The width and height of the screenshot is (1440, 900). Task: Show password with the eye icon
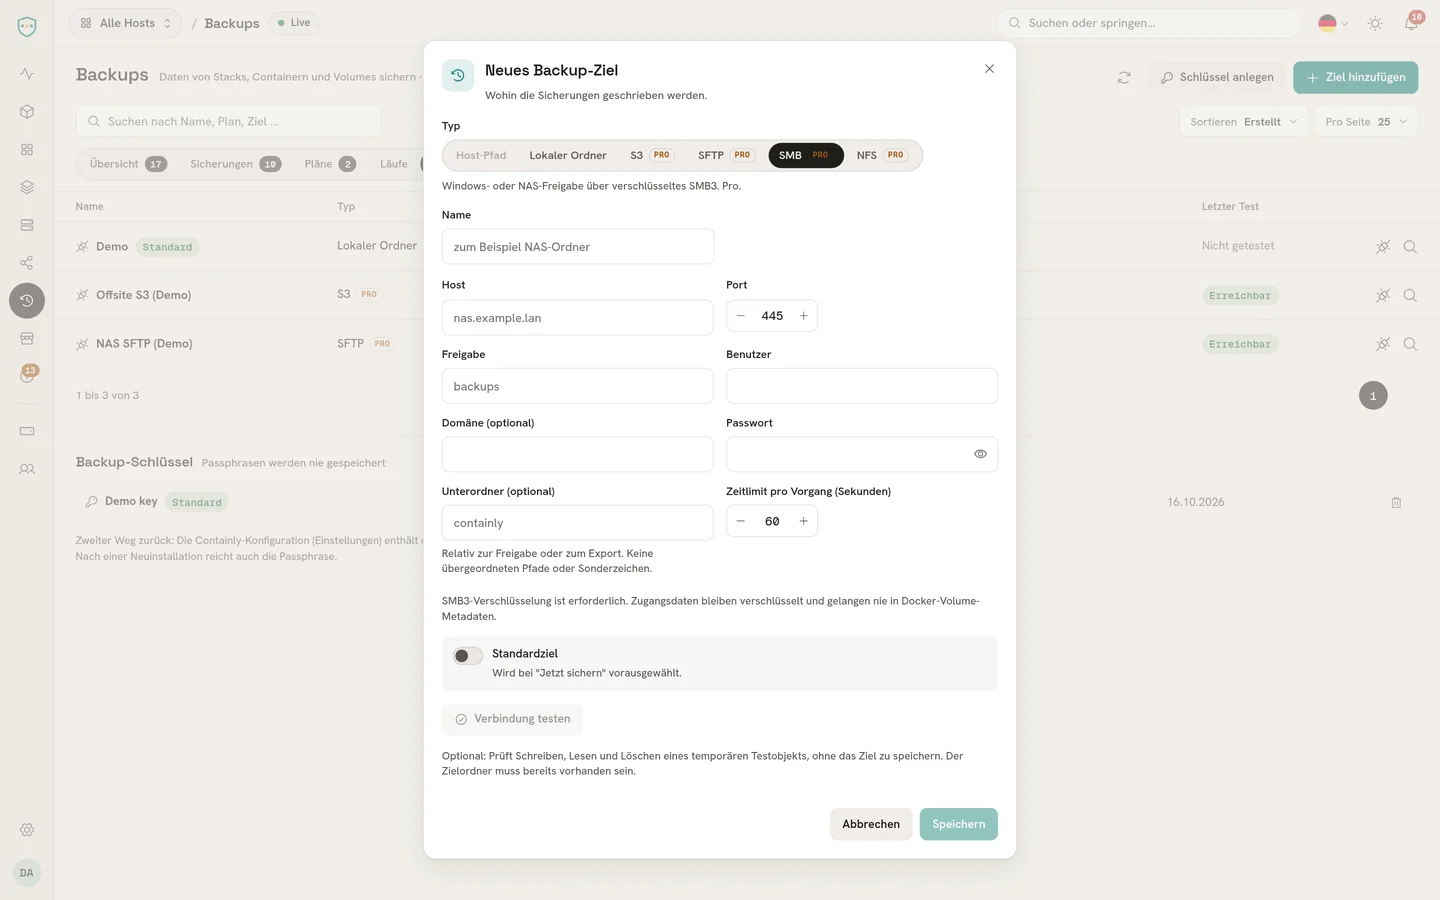click(980, 454)
